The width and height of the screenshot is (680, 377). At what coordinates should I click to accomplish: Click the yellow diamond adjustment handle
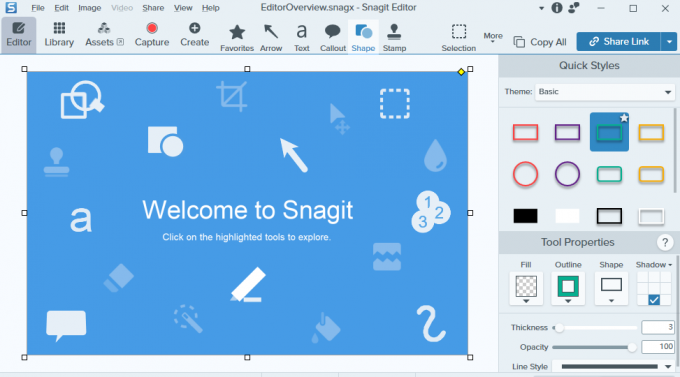461,72
